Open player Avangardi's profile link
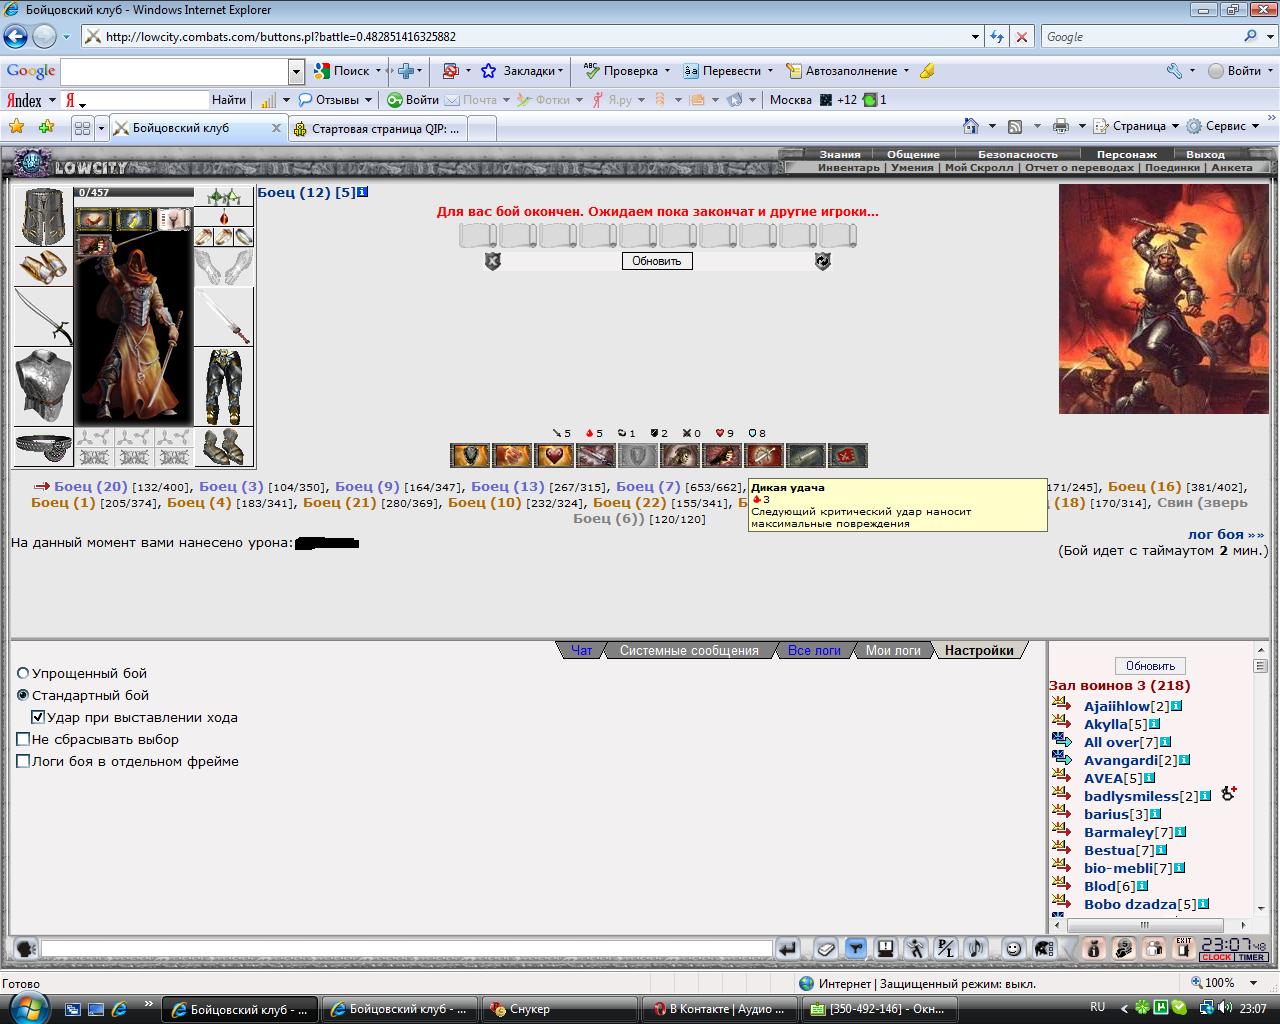1280x1024 pixels. [1121, 760]
